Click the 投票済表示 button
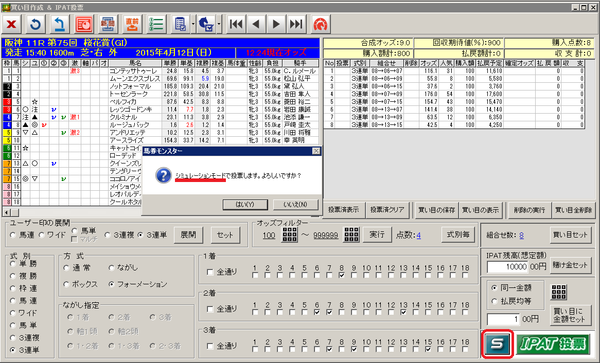The width and height of the screenshot is (600, 363). 344,210
